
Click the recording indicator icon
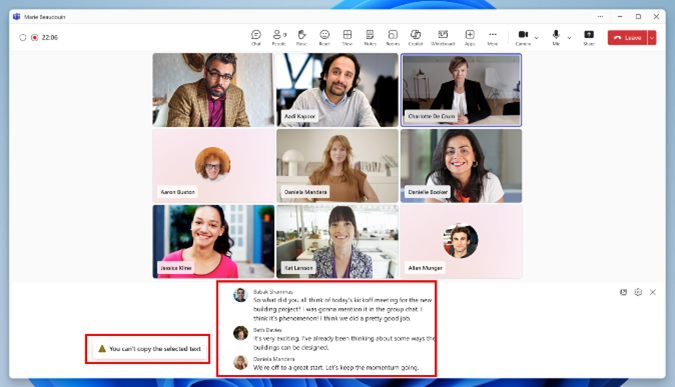pos(35,37)
